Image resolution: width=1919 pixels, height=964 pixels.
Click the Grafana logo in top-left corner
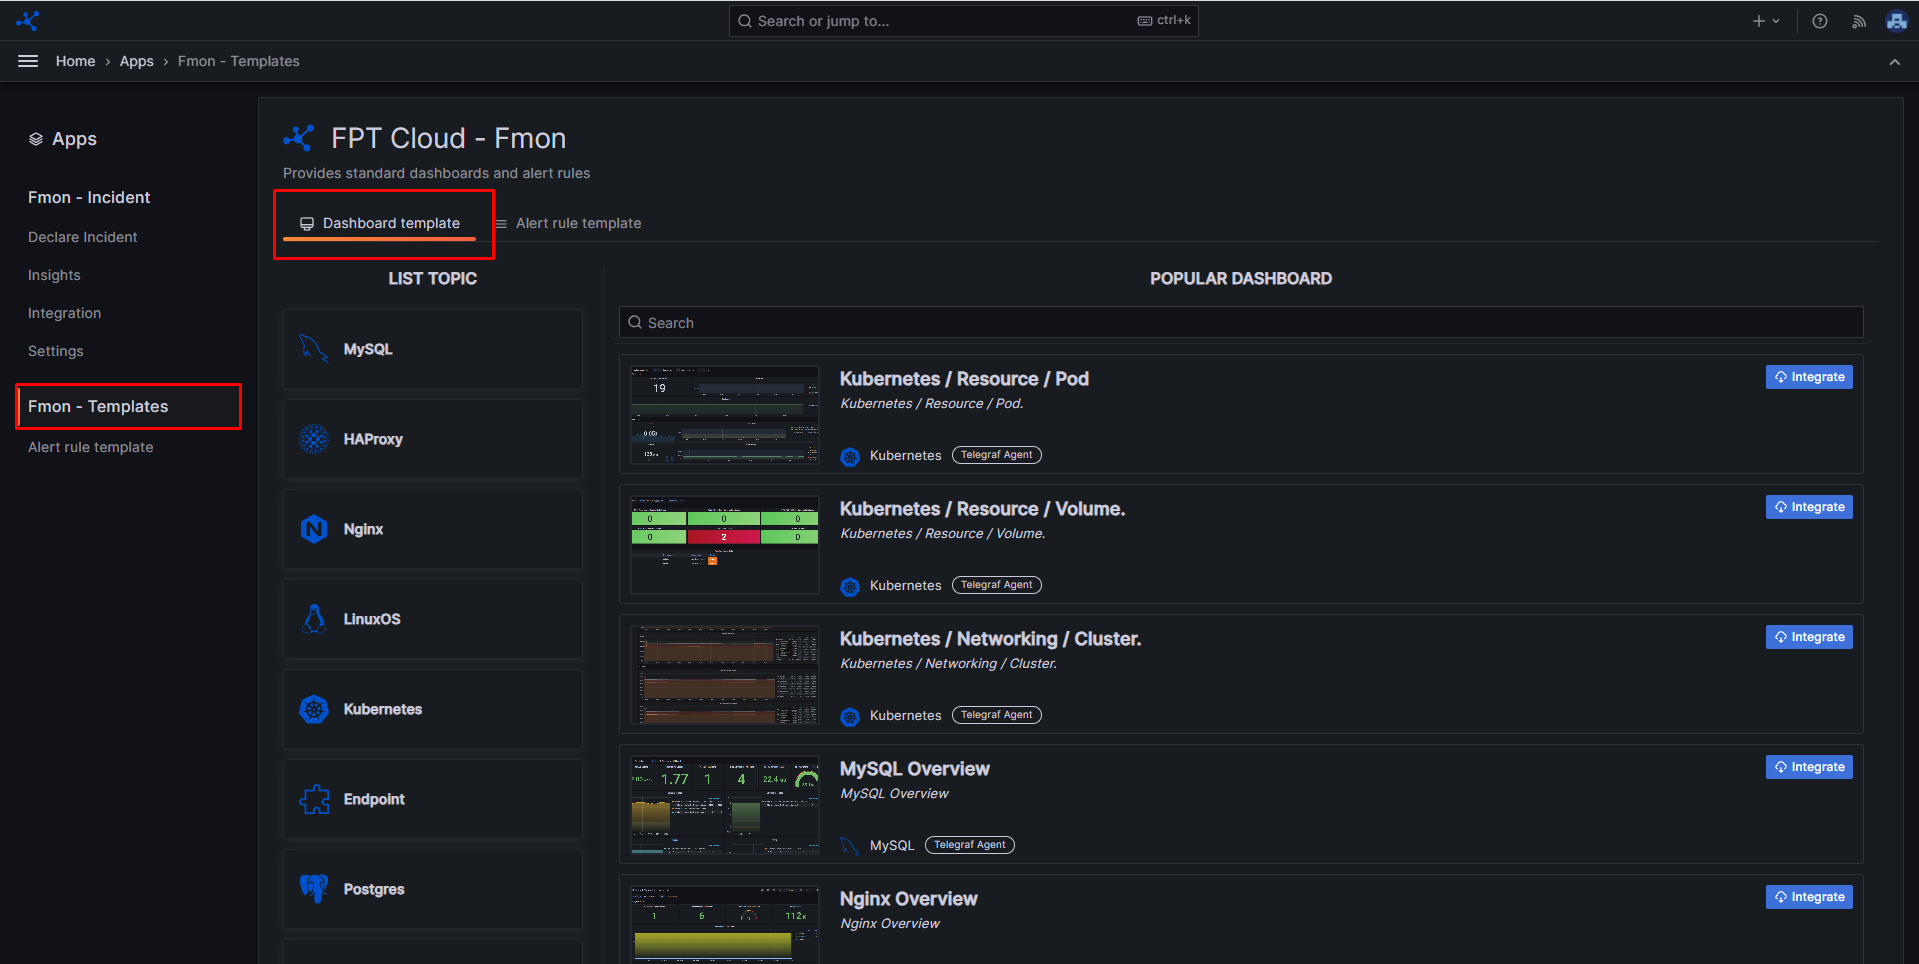coord(27,20)
